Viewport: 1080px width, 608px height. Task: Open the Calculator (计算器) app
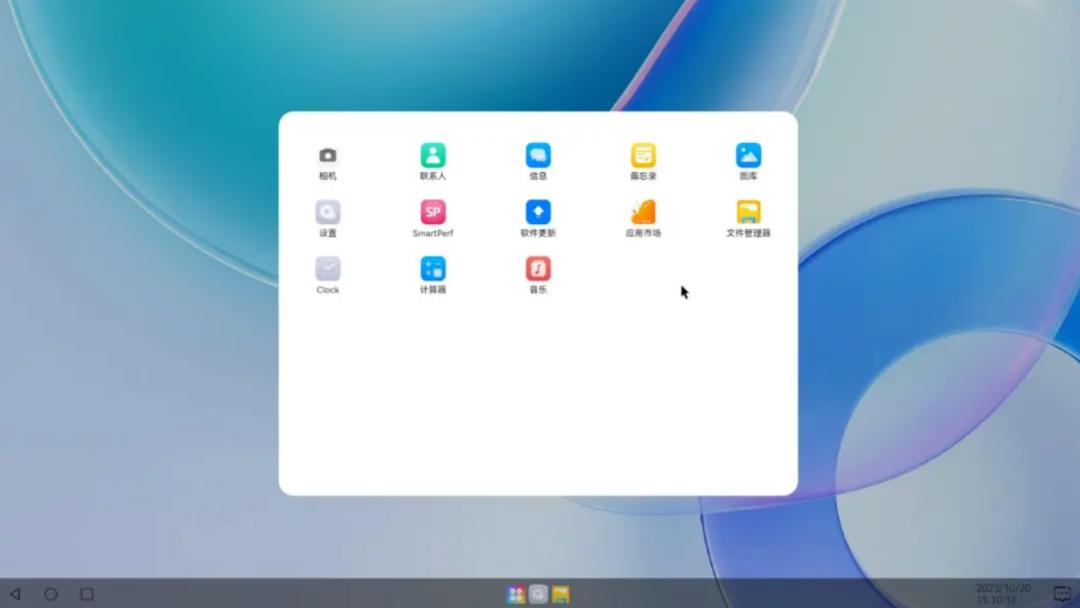(x=432, y=266)
